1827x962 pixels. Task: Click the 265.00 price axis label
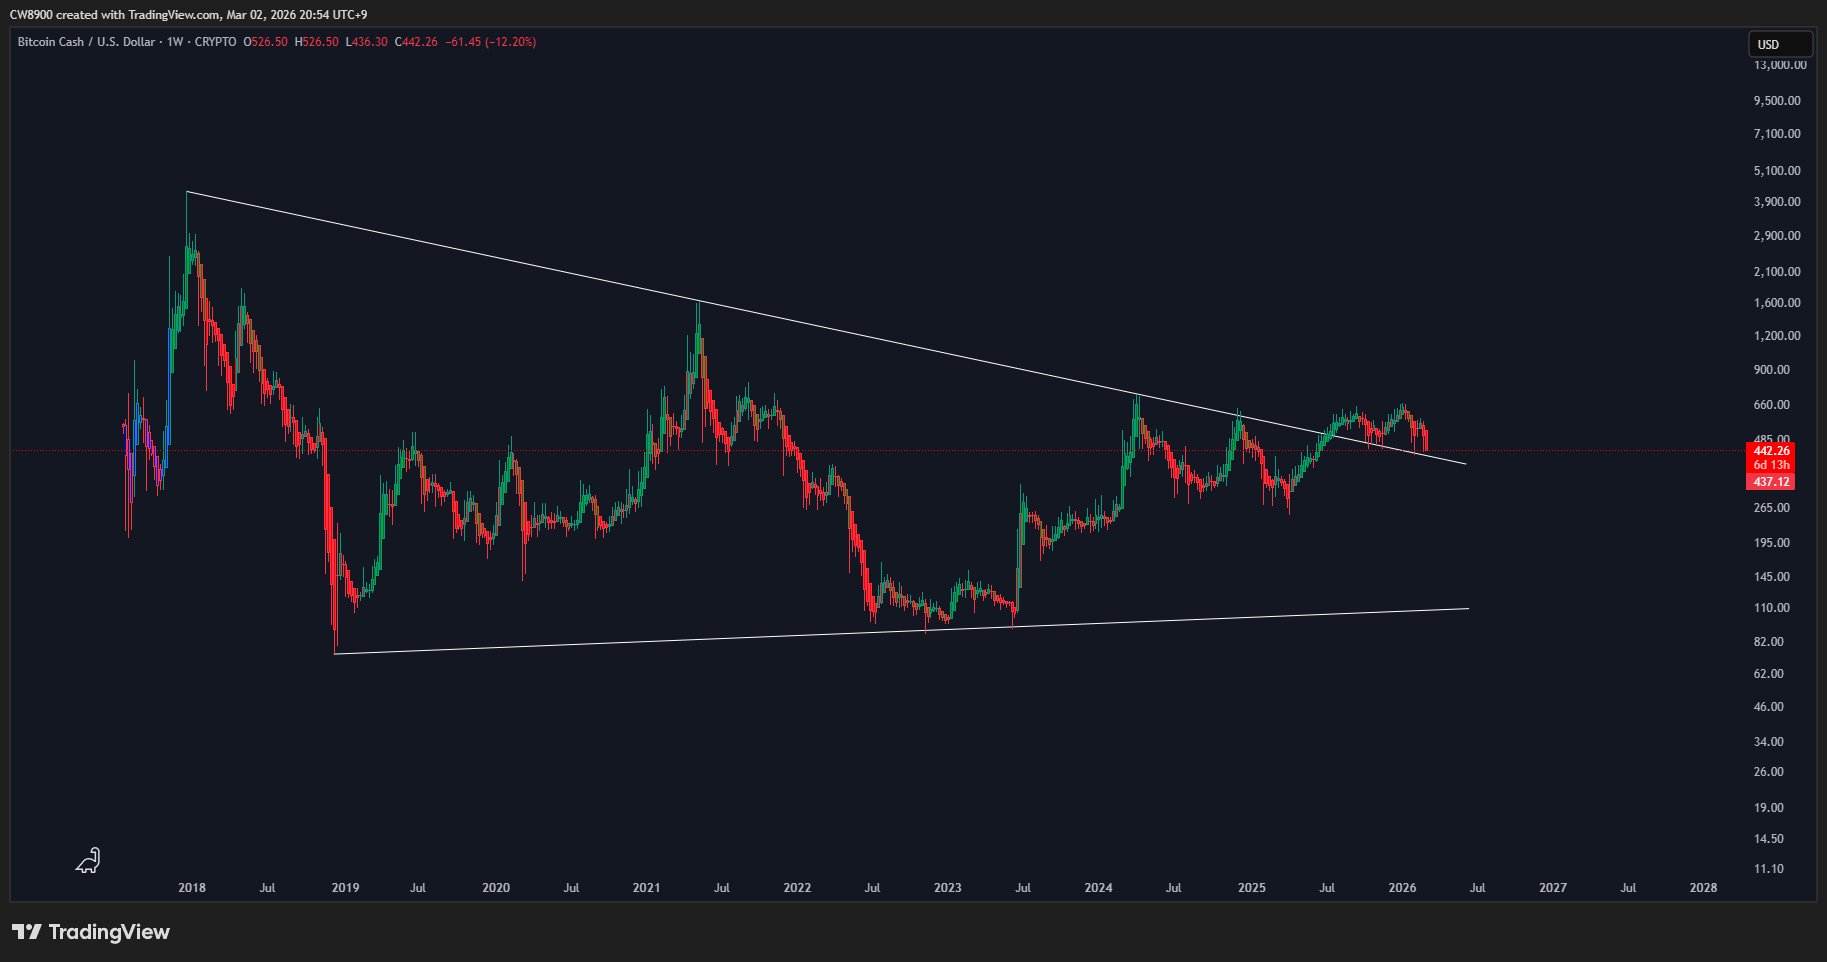point(1772,508)
